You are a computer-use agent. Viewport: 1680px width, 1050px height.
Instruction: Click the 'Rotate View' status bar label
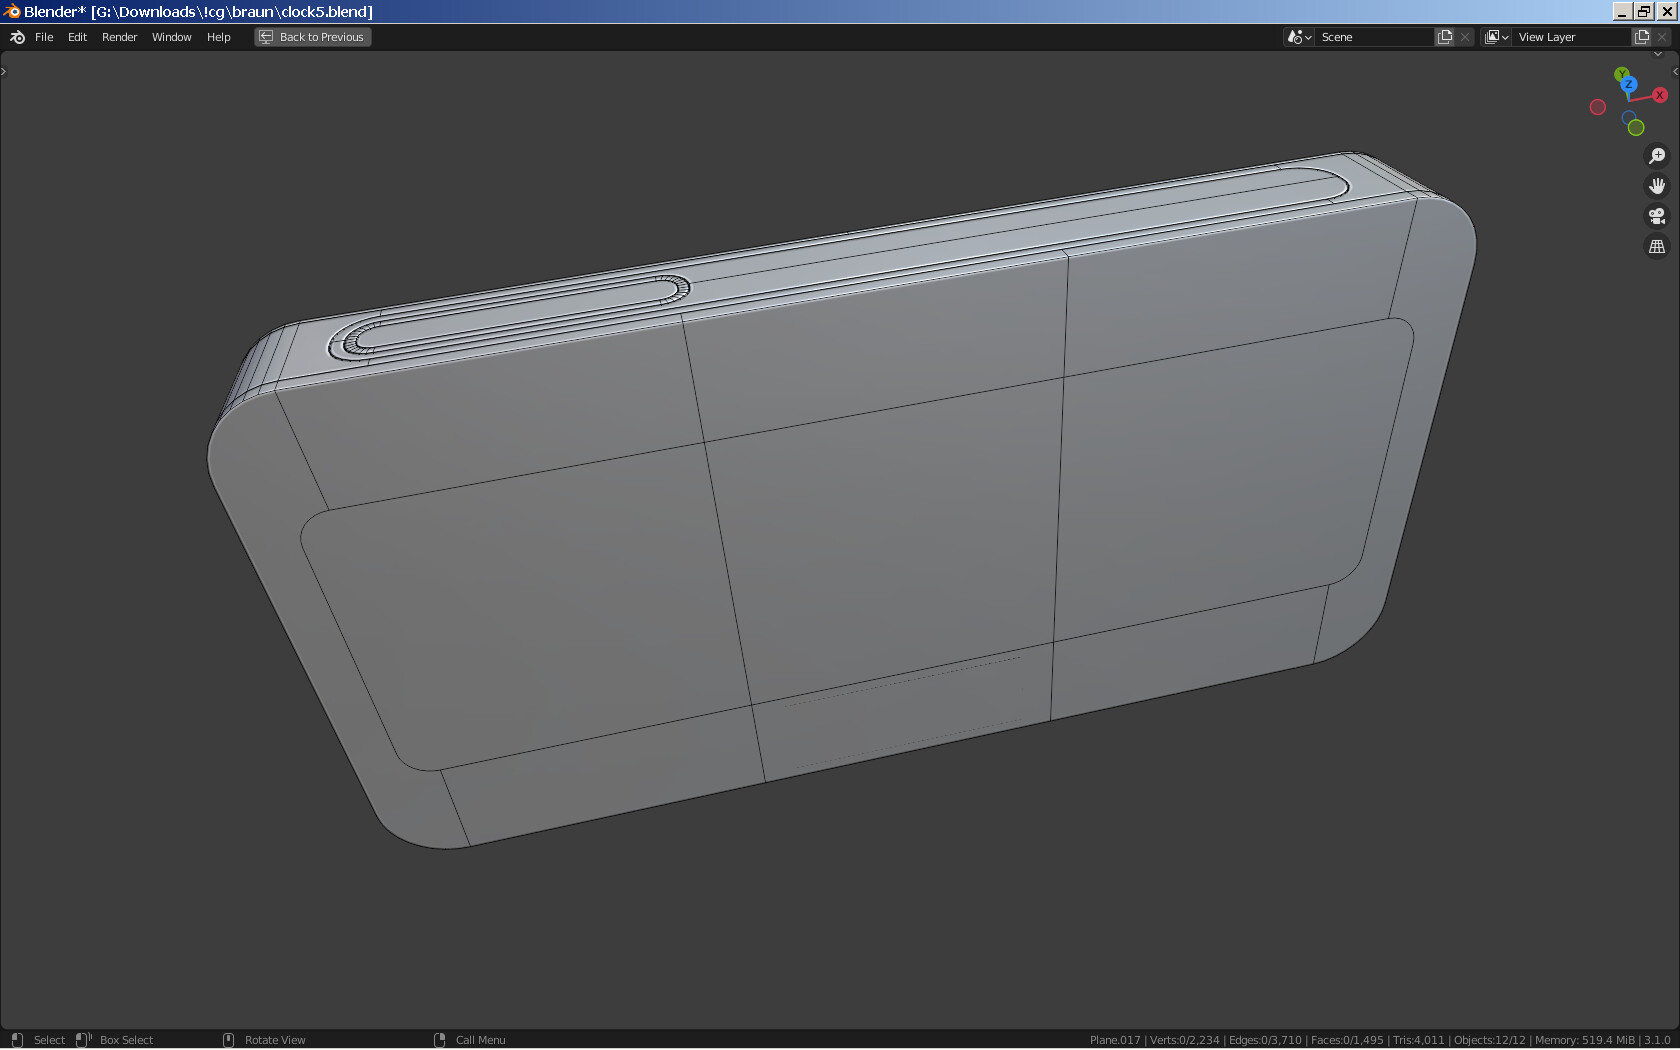tap(275, 1040)
